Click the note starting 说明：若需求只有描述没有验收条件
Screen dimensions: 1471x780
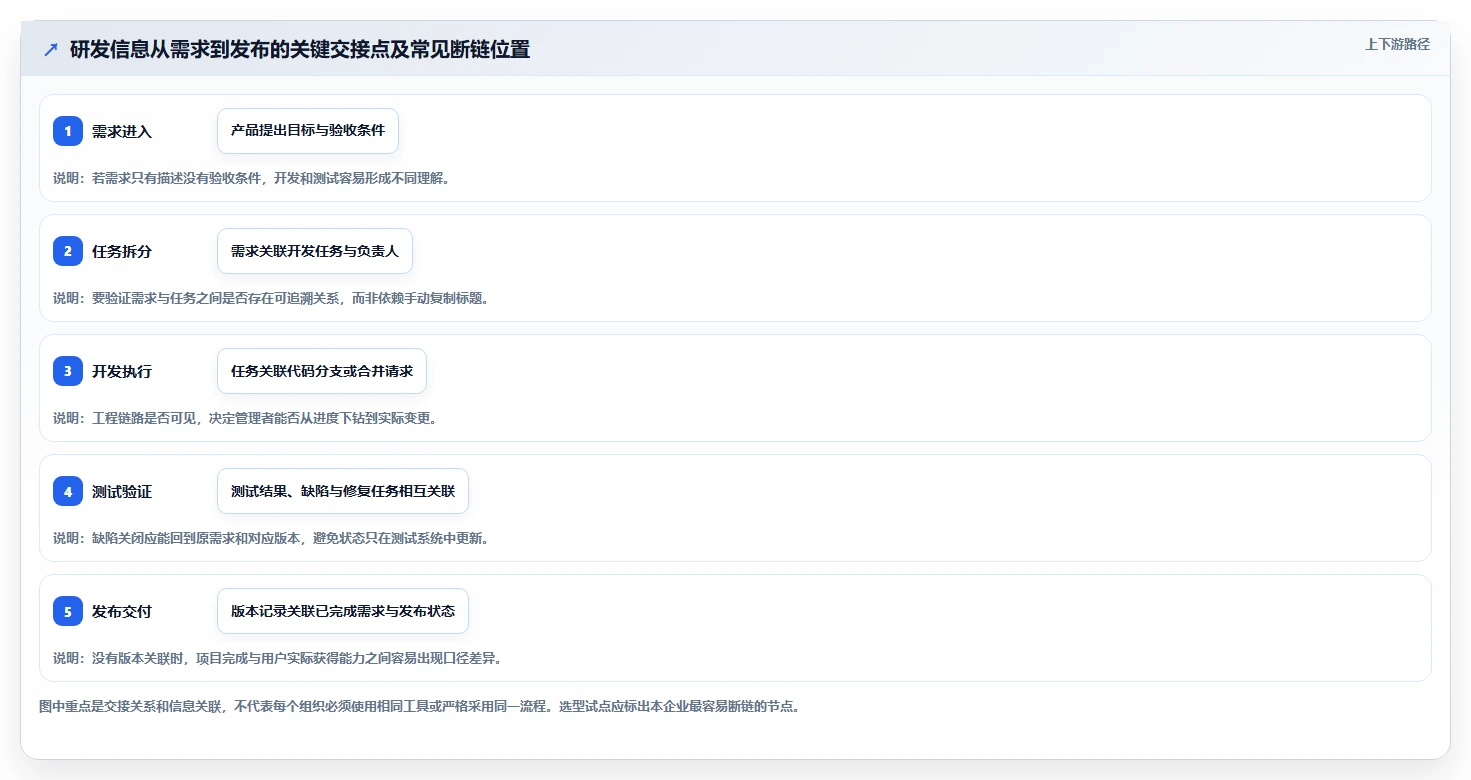[252, 178]
